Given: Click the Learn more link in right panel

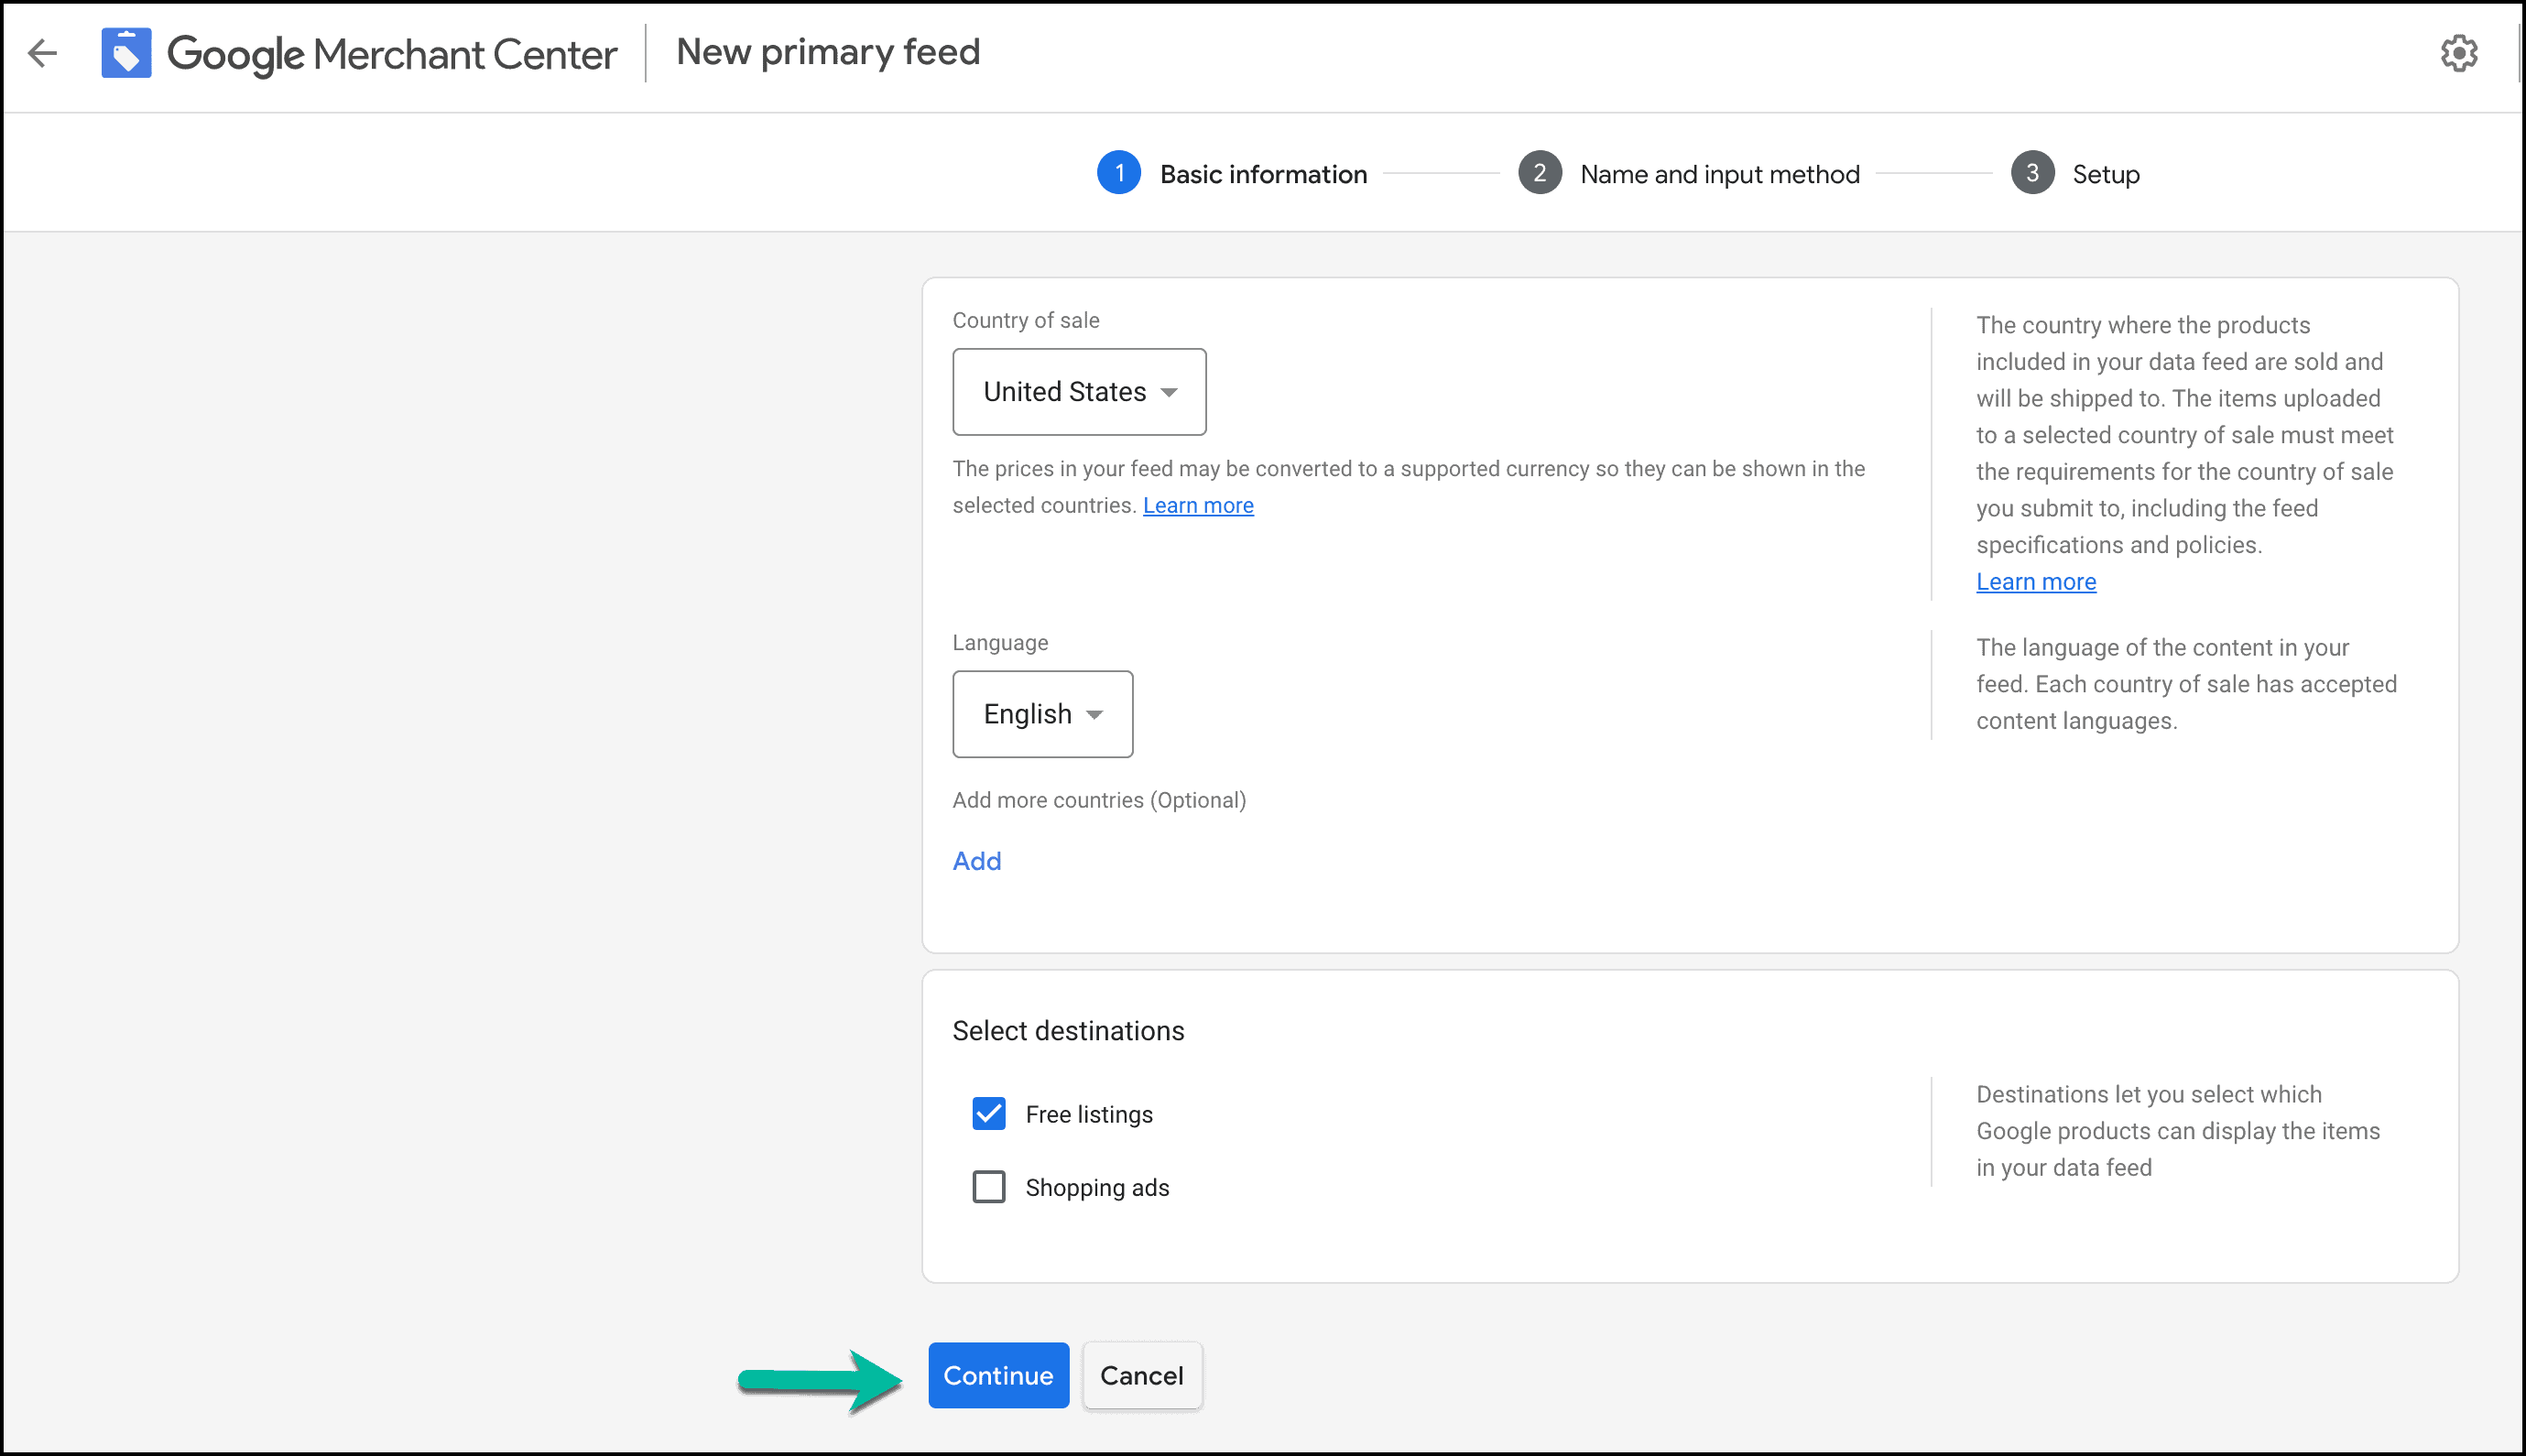Looking at the screenshot, I should pos(2035,580).
